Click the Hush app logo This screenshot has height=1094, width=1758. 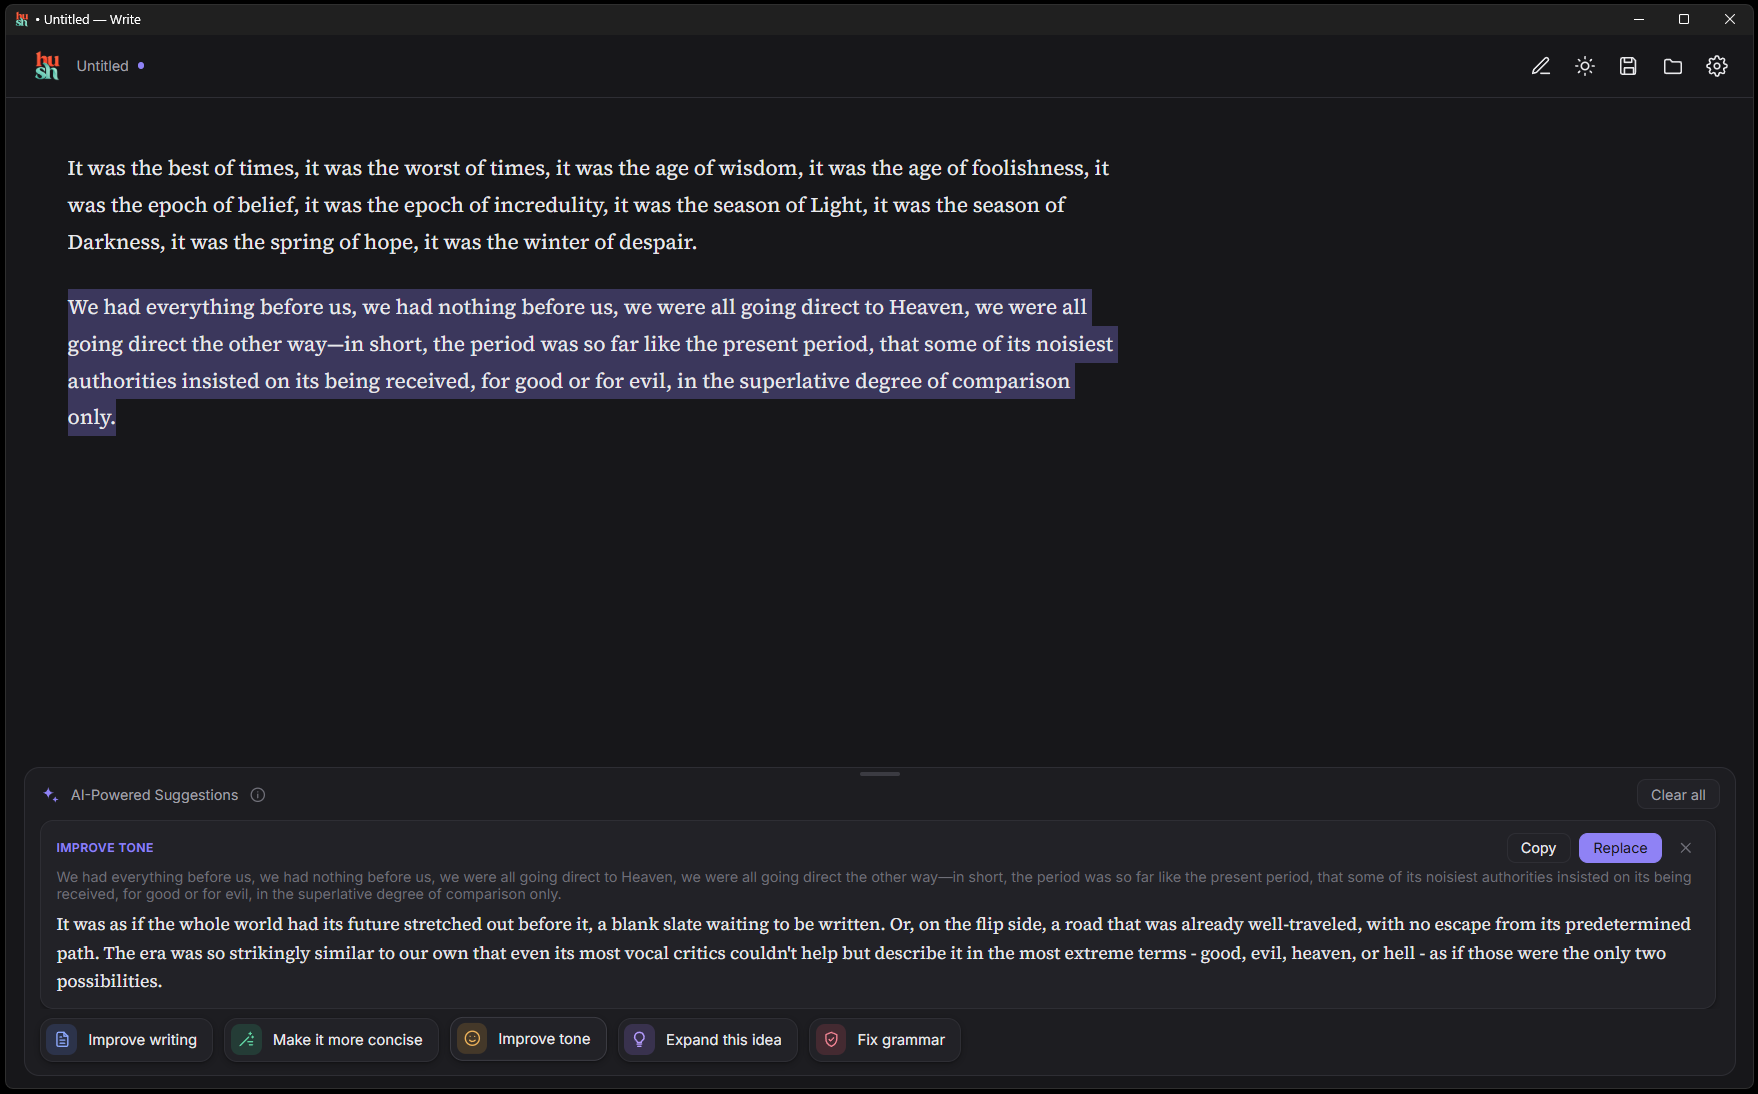[x=47, y=66]
